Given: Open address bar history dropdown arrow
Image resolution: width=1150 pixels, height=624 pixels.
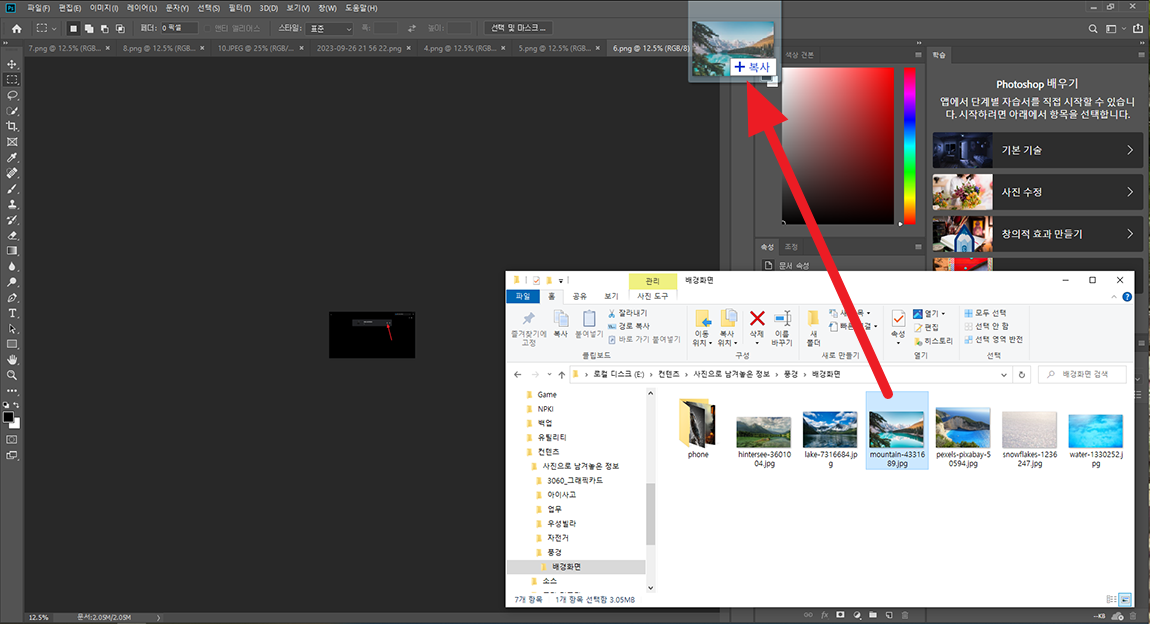Looking at the screenshot, I should tap(1003, 375).
